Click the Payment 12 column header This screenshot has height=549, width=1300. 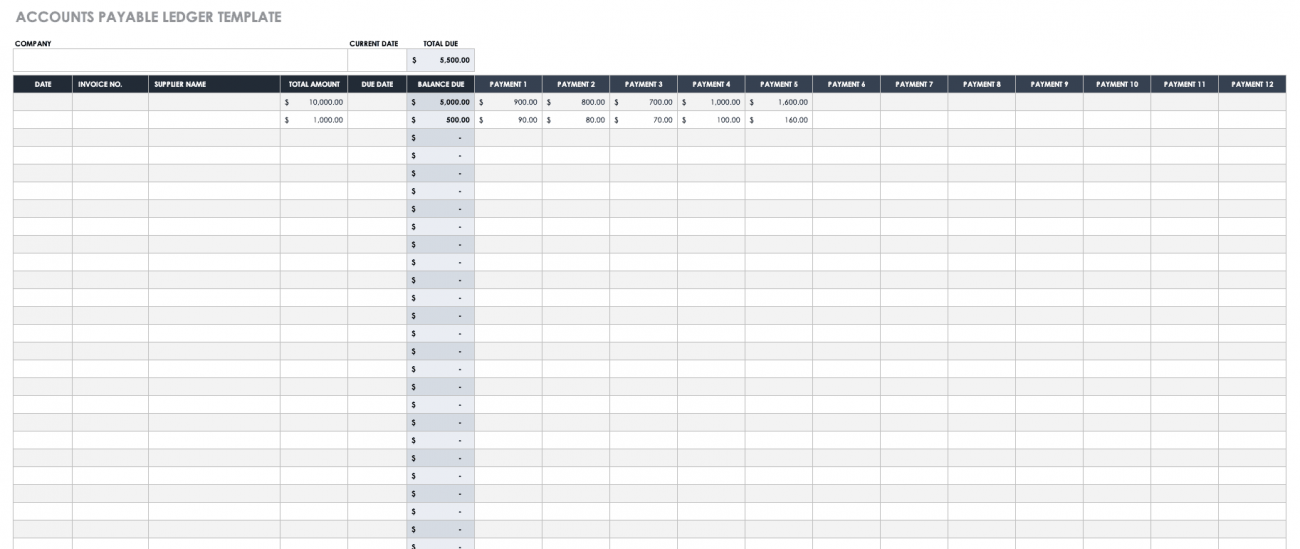tap(1252, 84)
